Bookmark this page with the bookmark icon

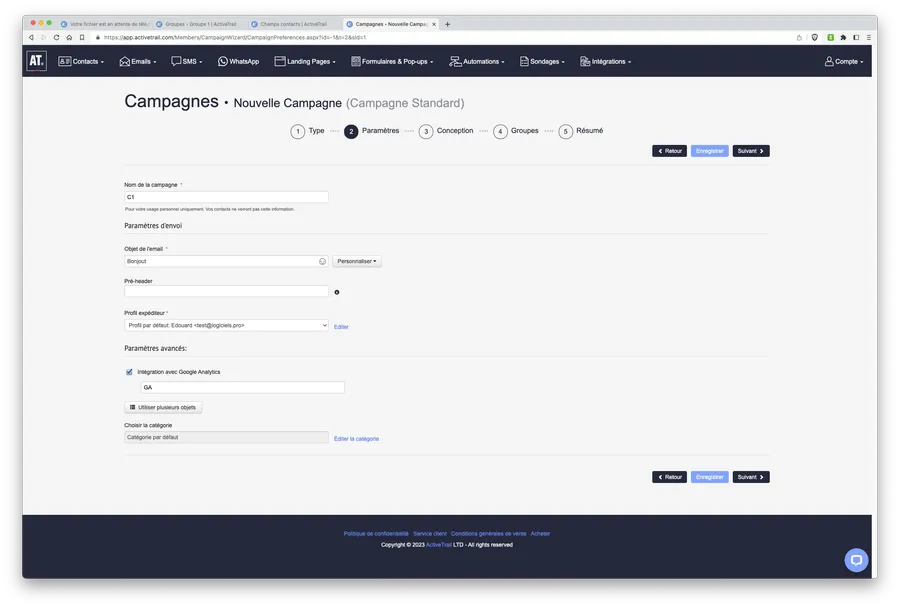(x=82, y=37)
